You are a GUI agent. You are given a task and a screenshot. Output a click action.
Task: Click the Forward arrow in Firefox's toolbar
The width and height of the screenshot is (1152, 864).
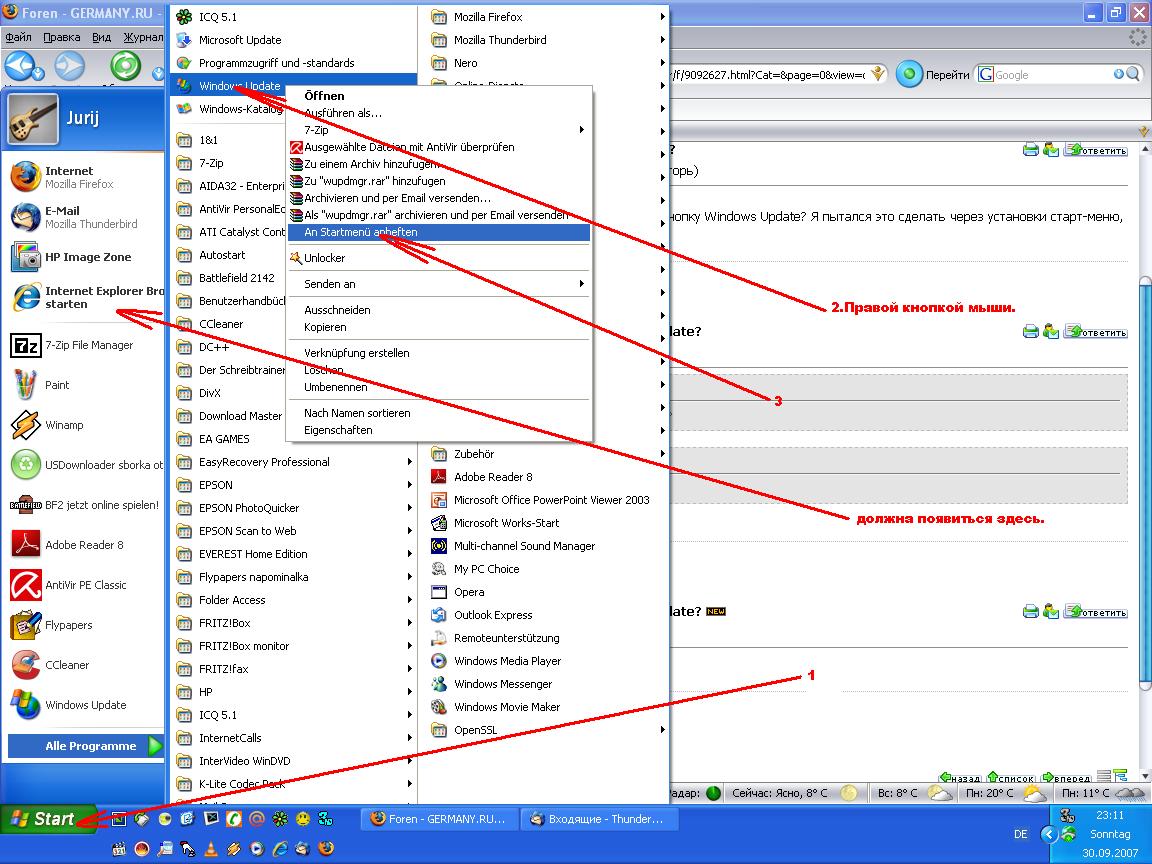[x=70, y=67]
